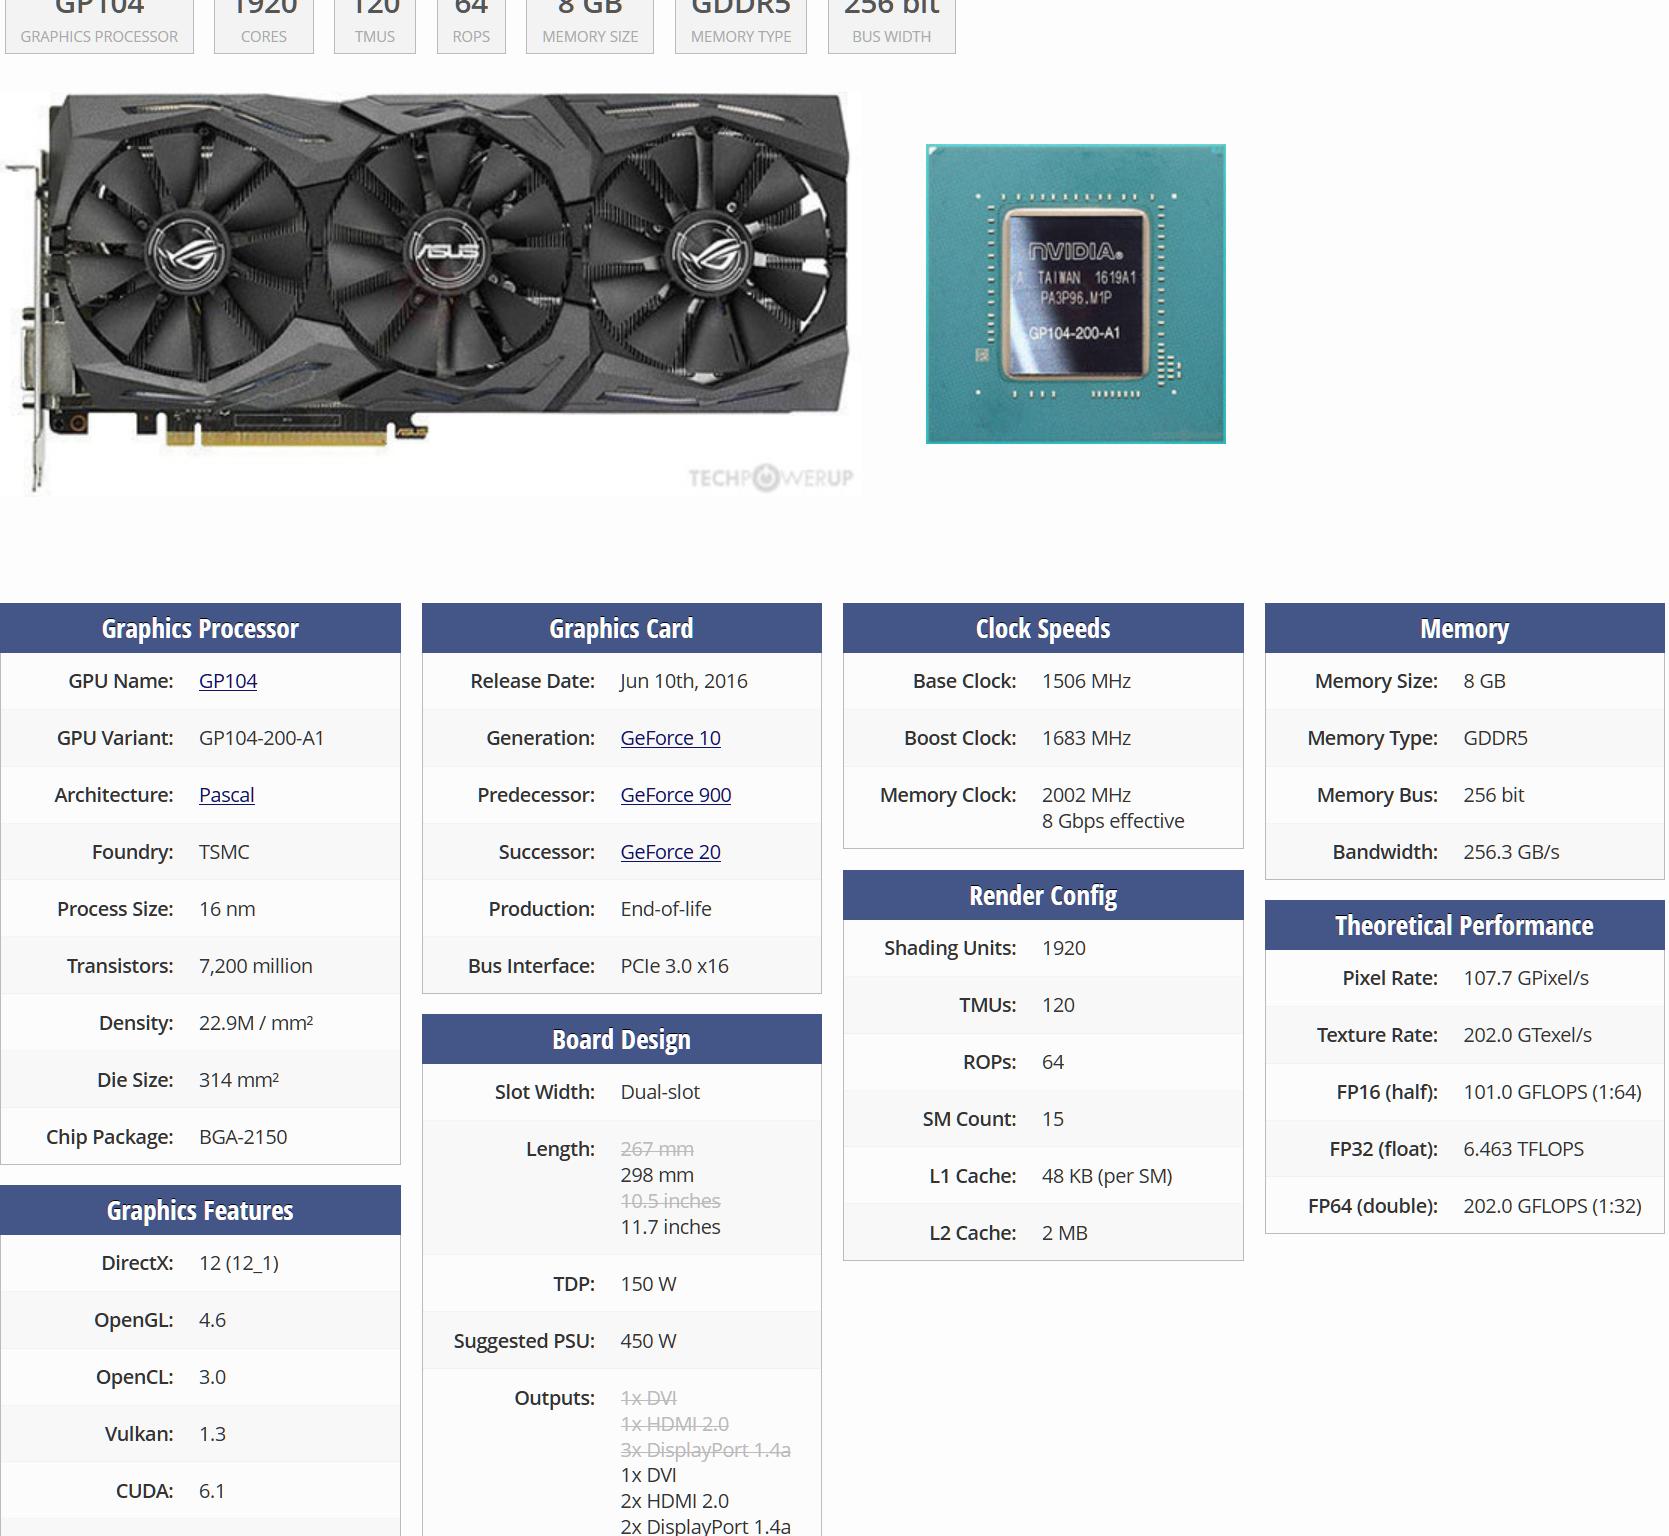Select the 298 mm length value
Image resolution: width=1669 pixels, height=1536 pixels.
pyautogui.click(x=657, y=1175)
